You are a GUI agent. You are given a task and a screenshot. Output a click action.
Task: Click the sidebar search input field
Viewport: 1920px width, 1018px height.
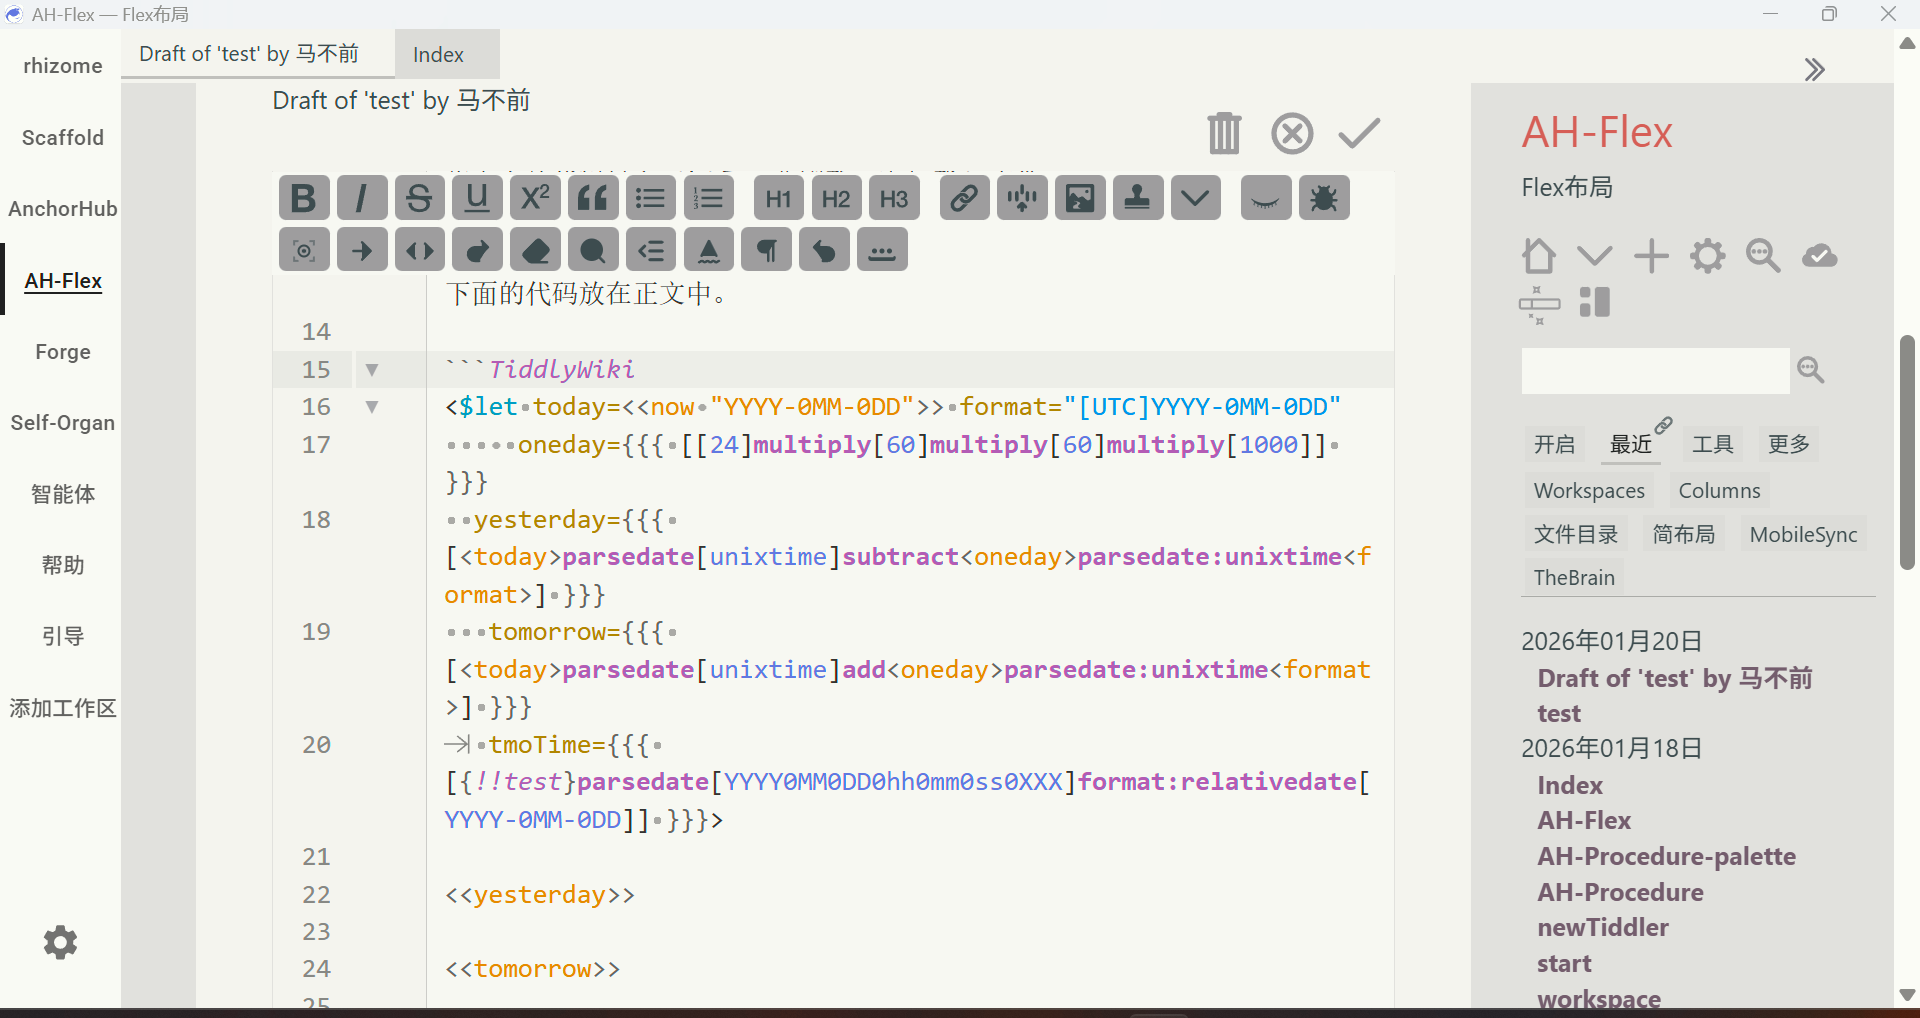[x=1655, y=371]
